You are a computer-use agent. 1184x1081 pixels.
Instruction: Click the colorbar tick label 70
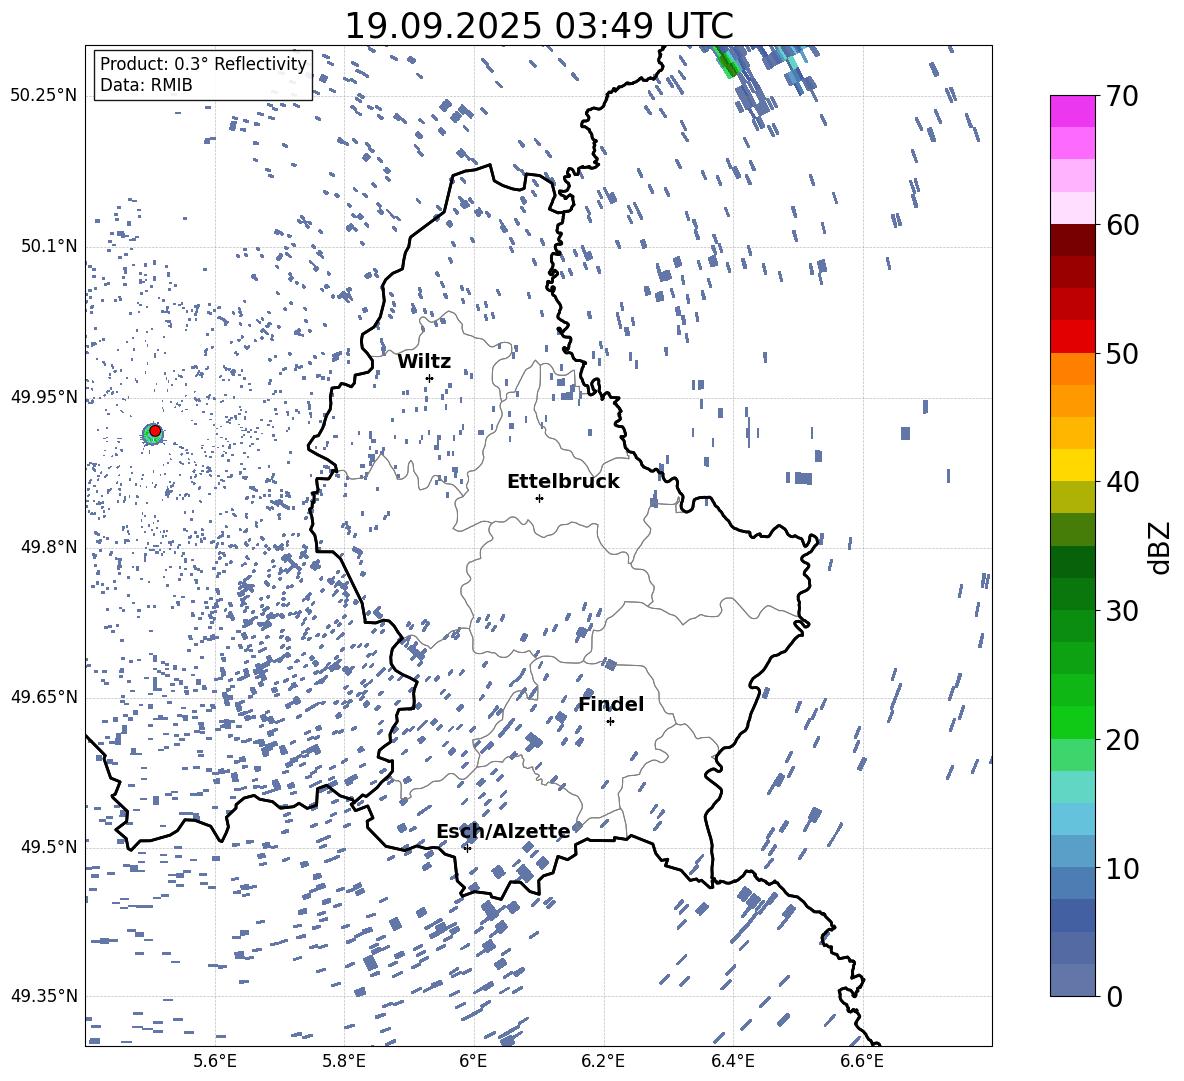1123,97
